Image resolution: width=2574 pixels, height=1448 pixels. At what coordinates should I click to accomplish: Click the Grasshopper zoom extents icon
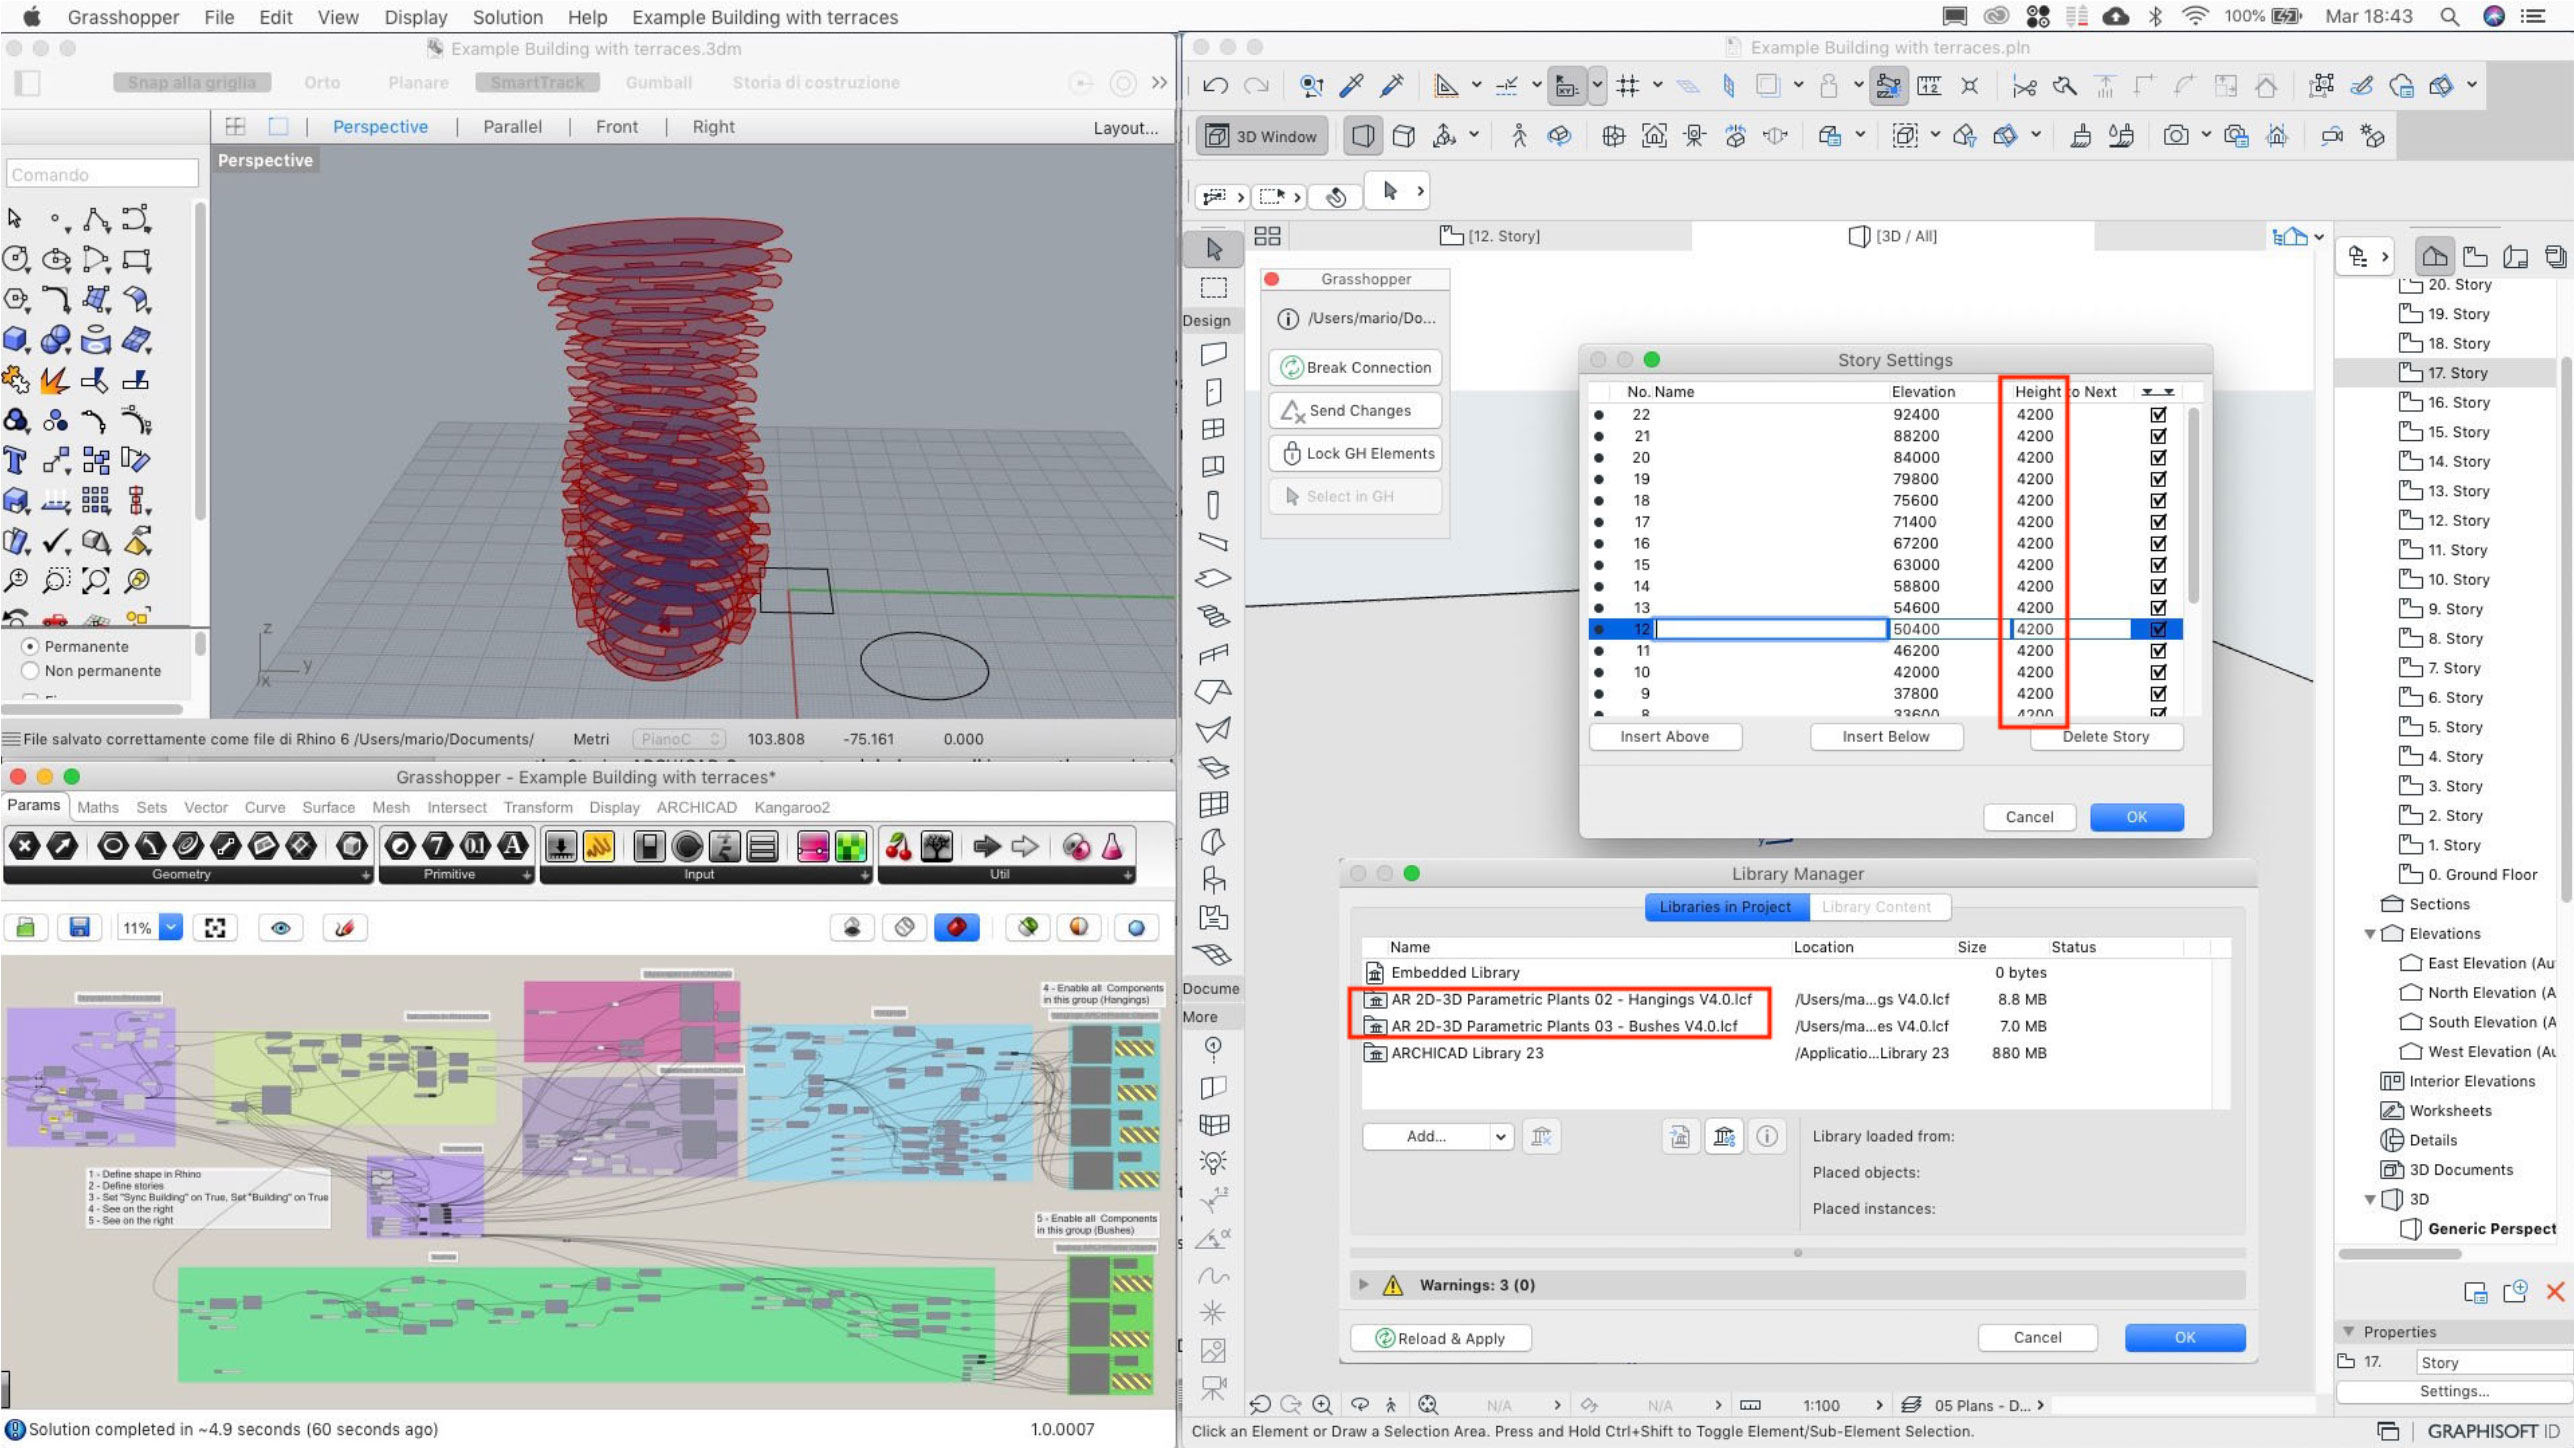tap(214, 928)
